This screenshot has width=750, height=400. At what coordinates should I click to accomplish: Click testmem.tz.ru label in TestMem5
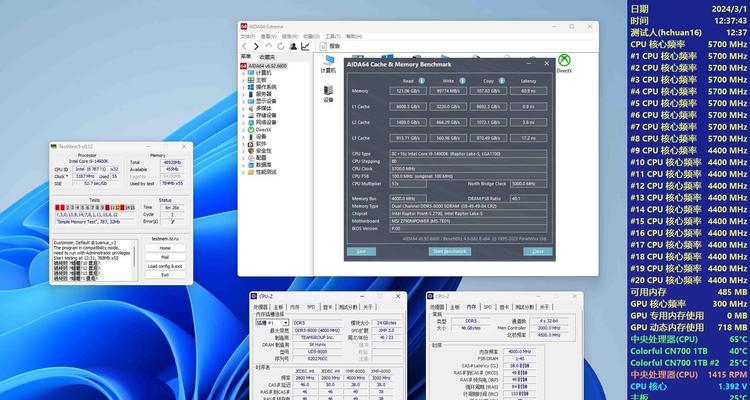[x=165, y=238]
